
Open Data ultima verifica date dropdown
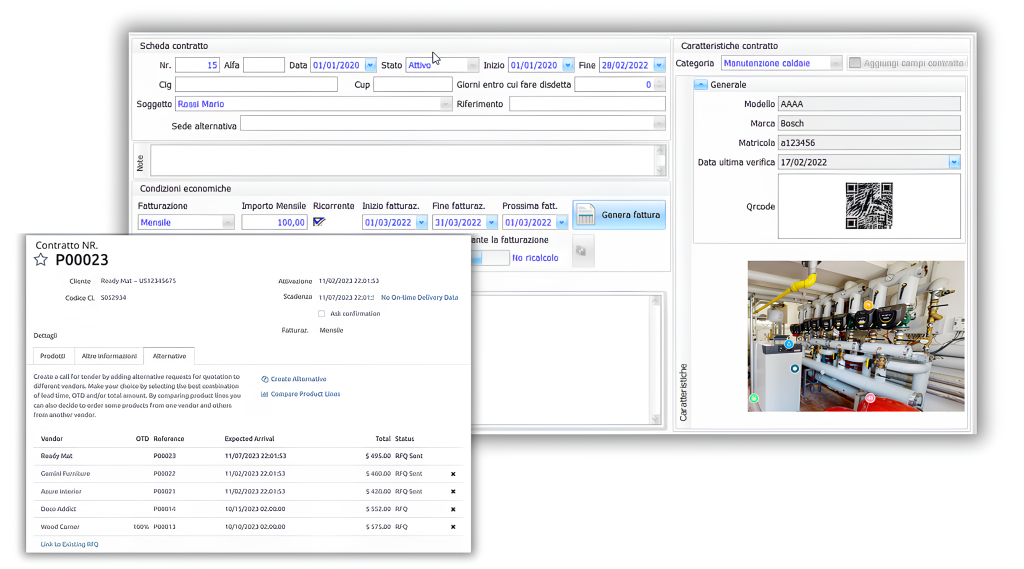pyautogui.click(x=954, y=162)
